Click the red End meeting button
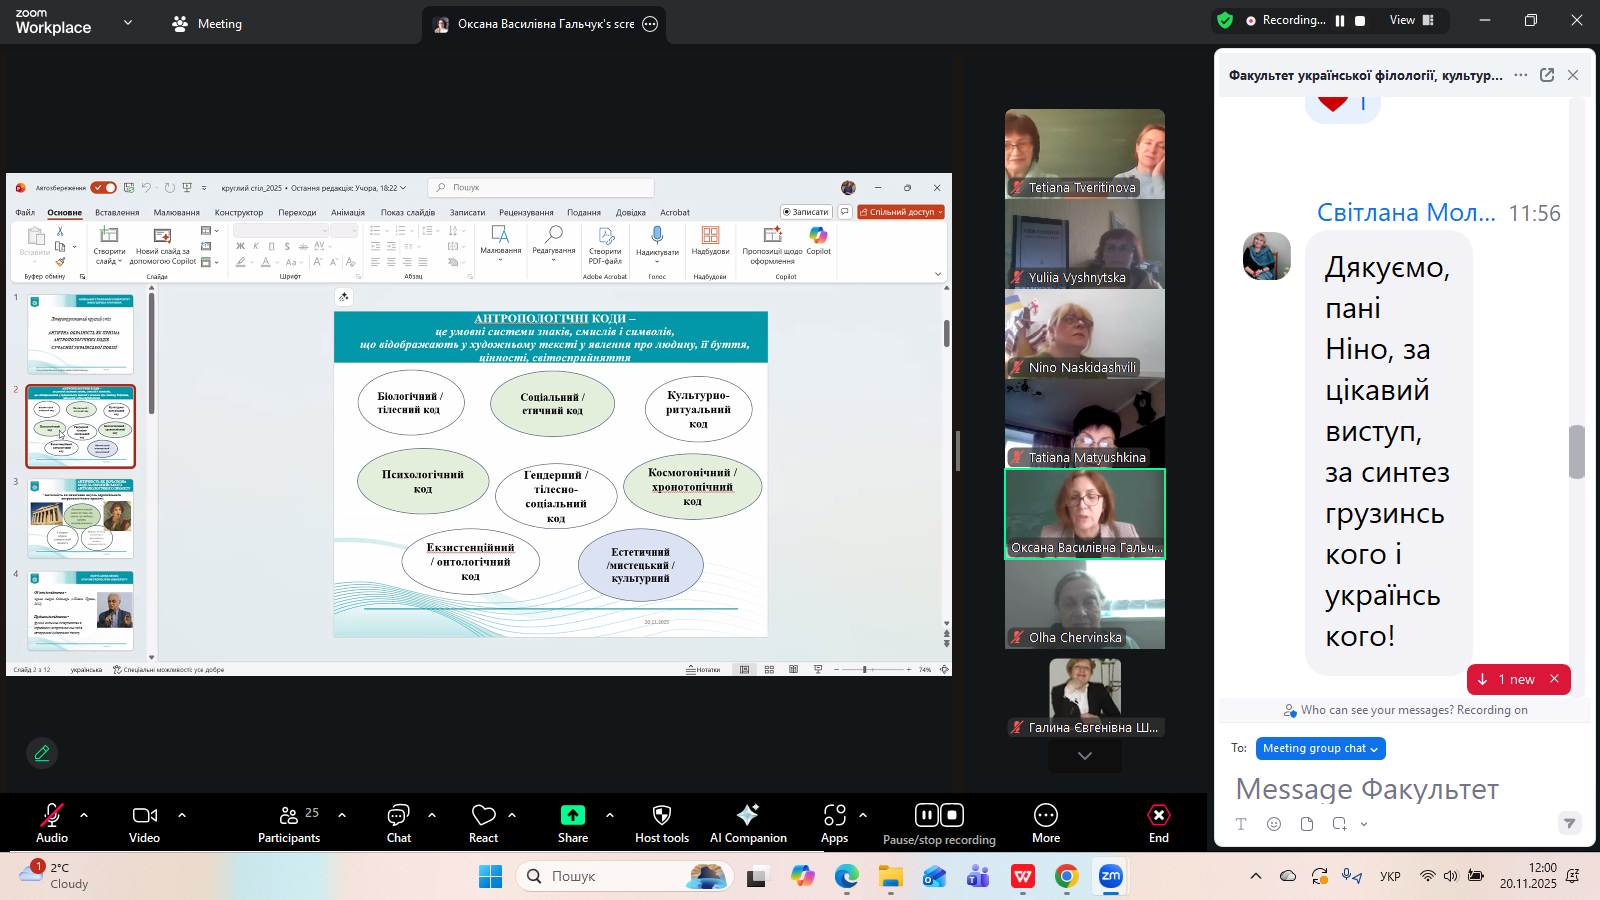 tap(1158, 815)
